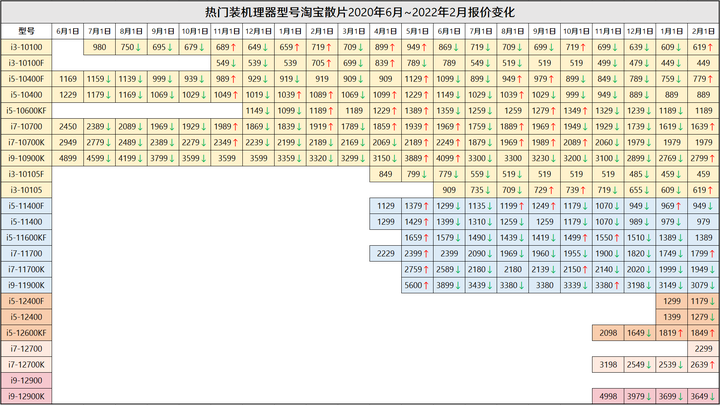The height and width of the screenshot is (406, 720).
Task: Select the i3-10100 price cell 980
Action: tap(99, 47)
